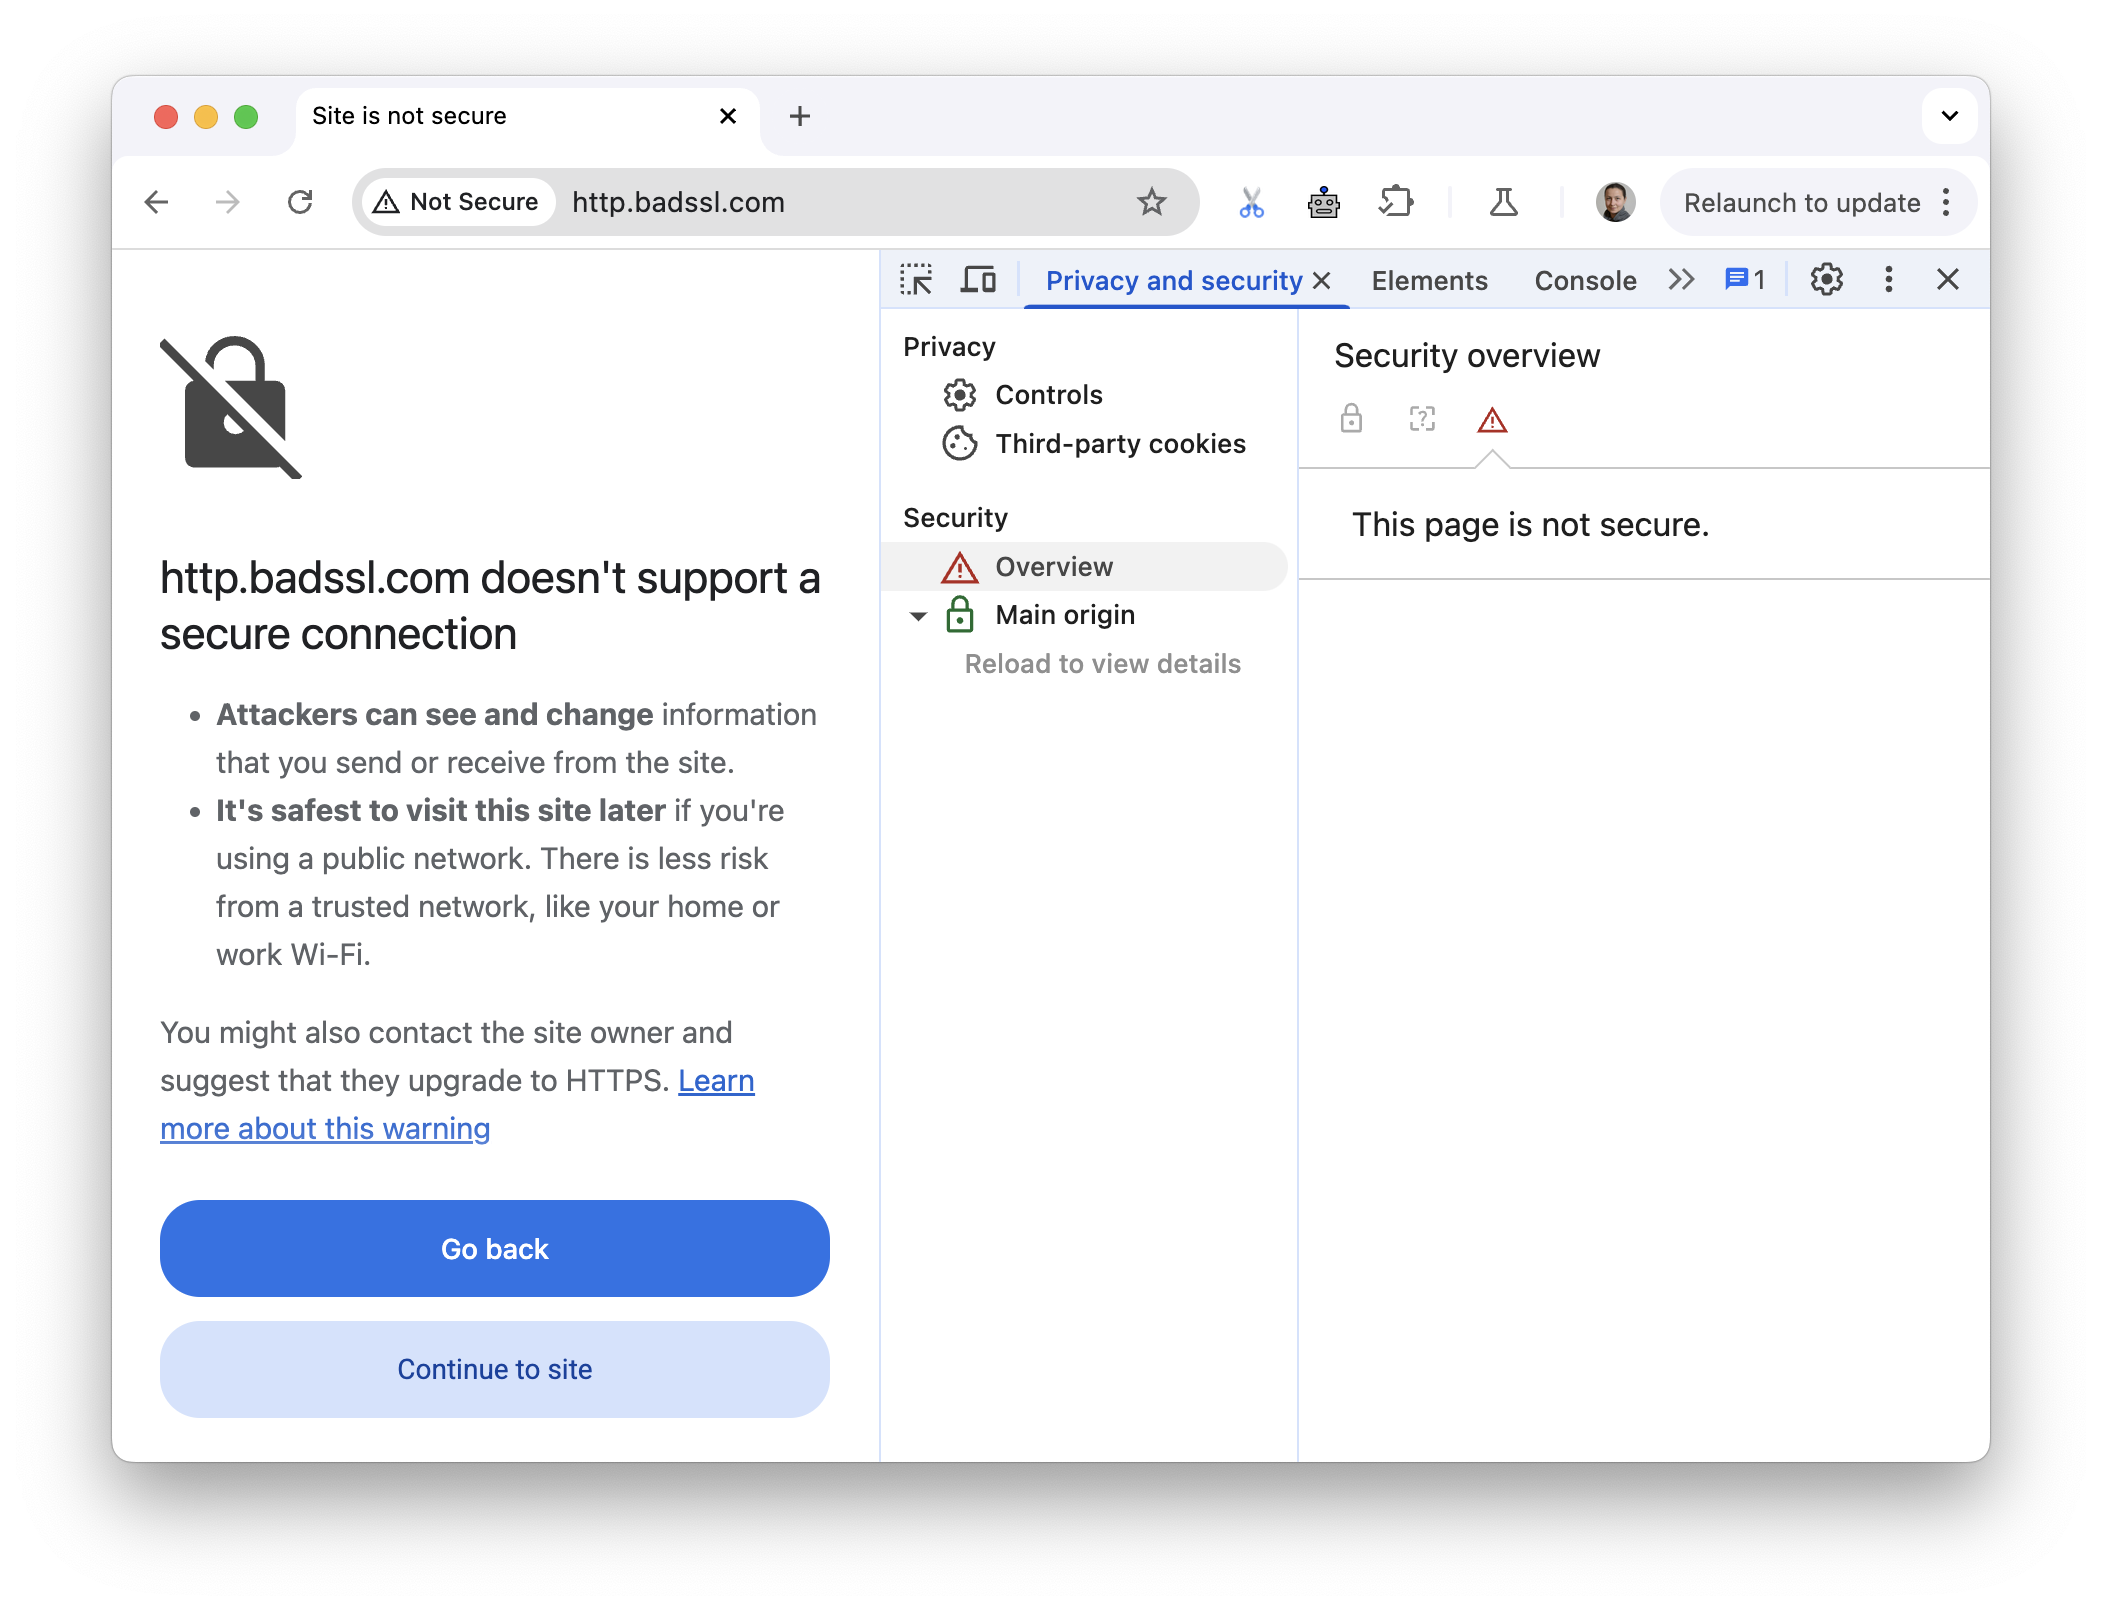
Task: Switch to the Console panel tab
Action: [1586, 277]
